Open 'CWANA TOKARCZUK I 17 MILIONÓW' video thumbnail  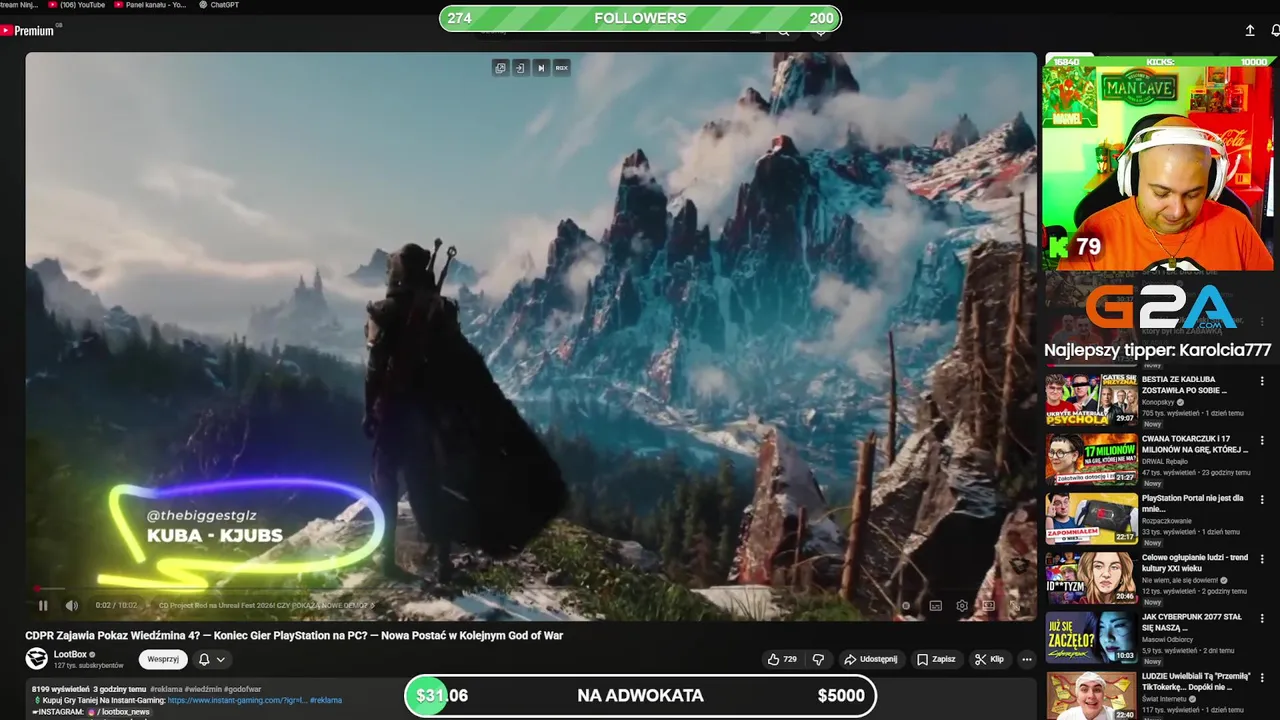tap(1092, 458)
